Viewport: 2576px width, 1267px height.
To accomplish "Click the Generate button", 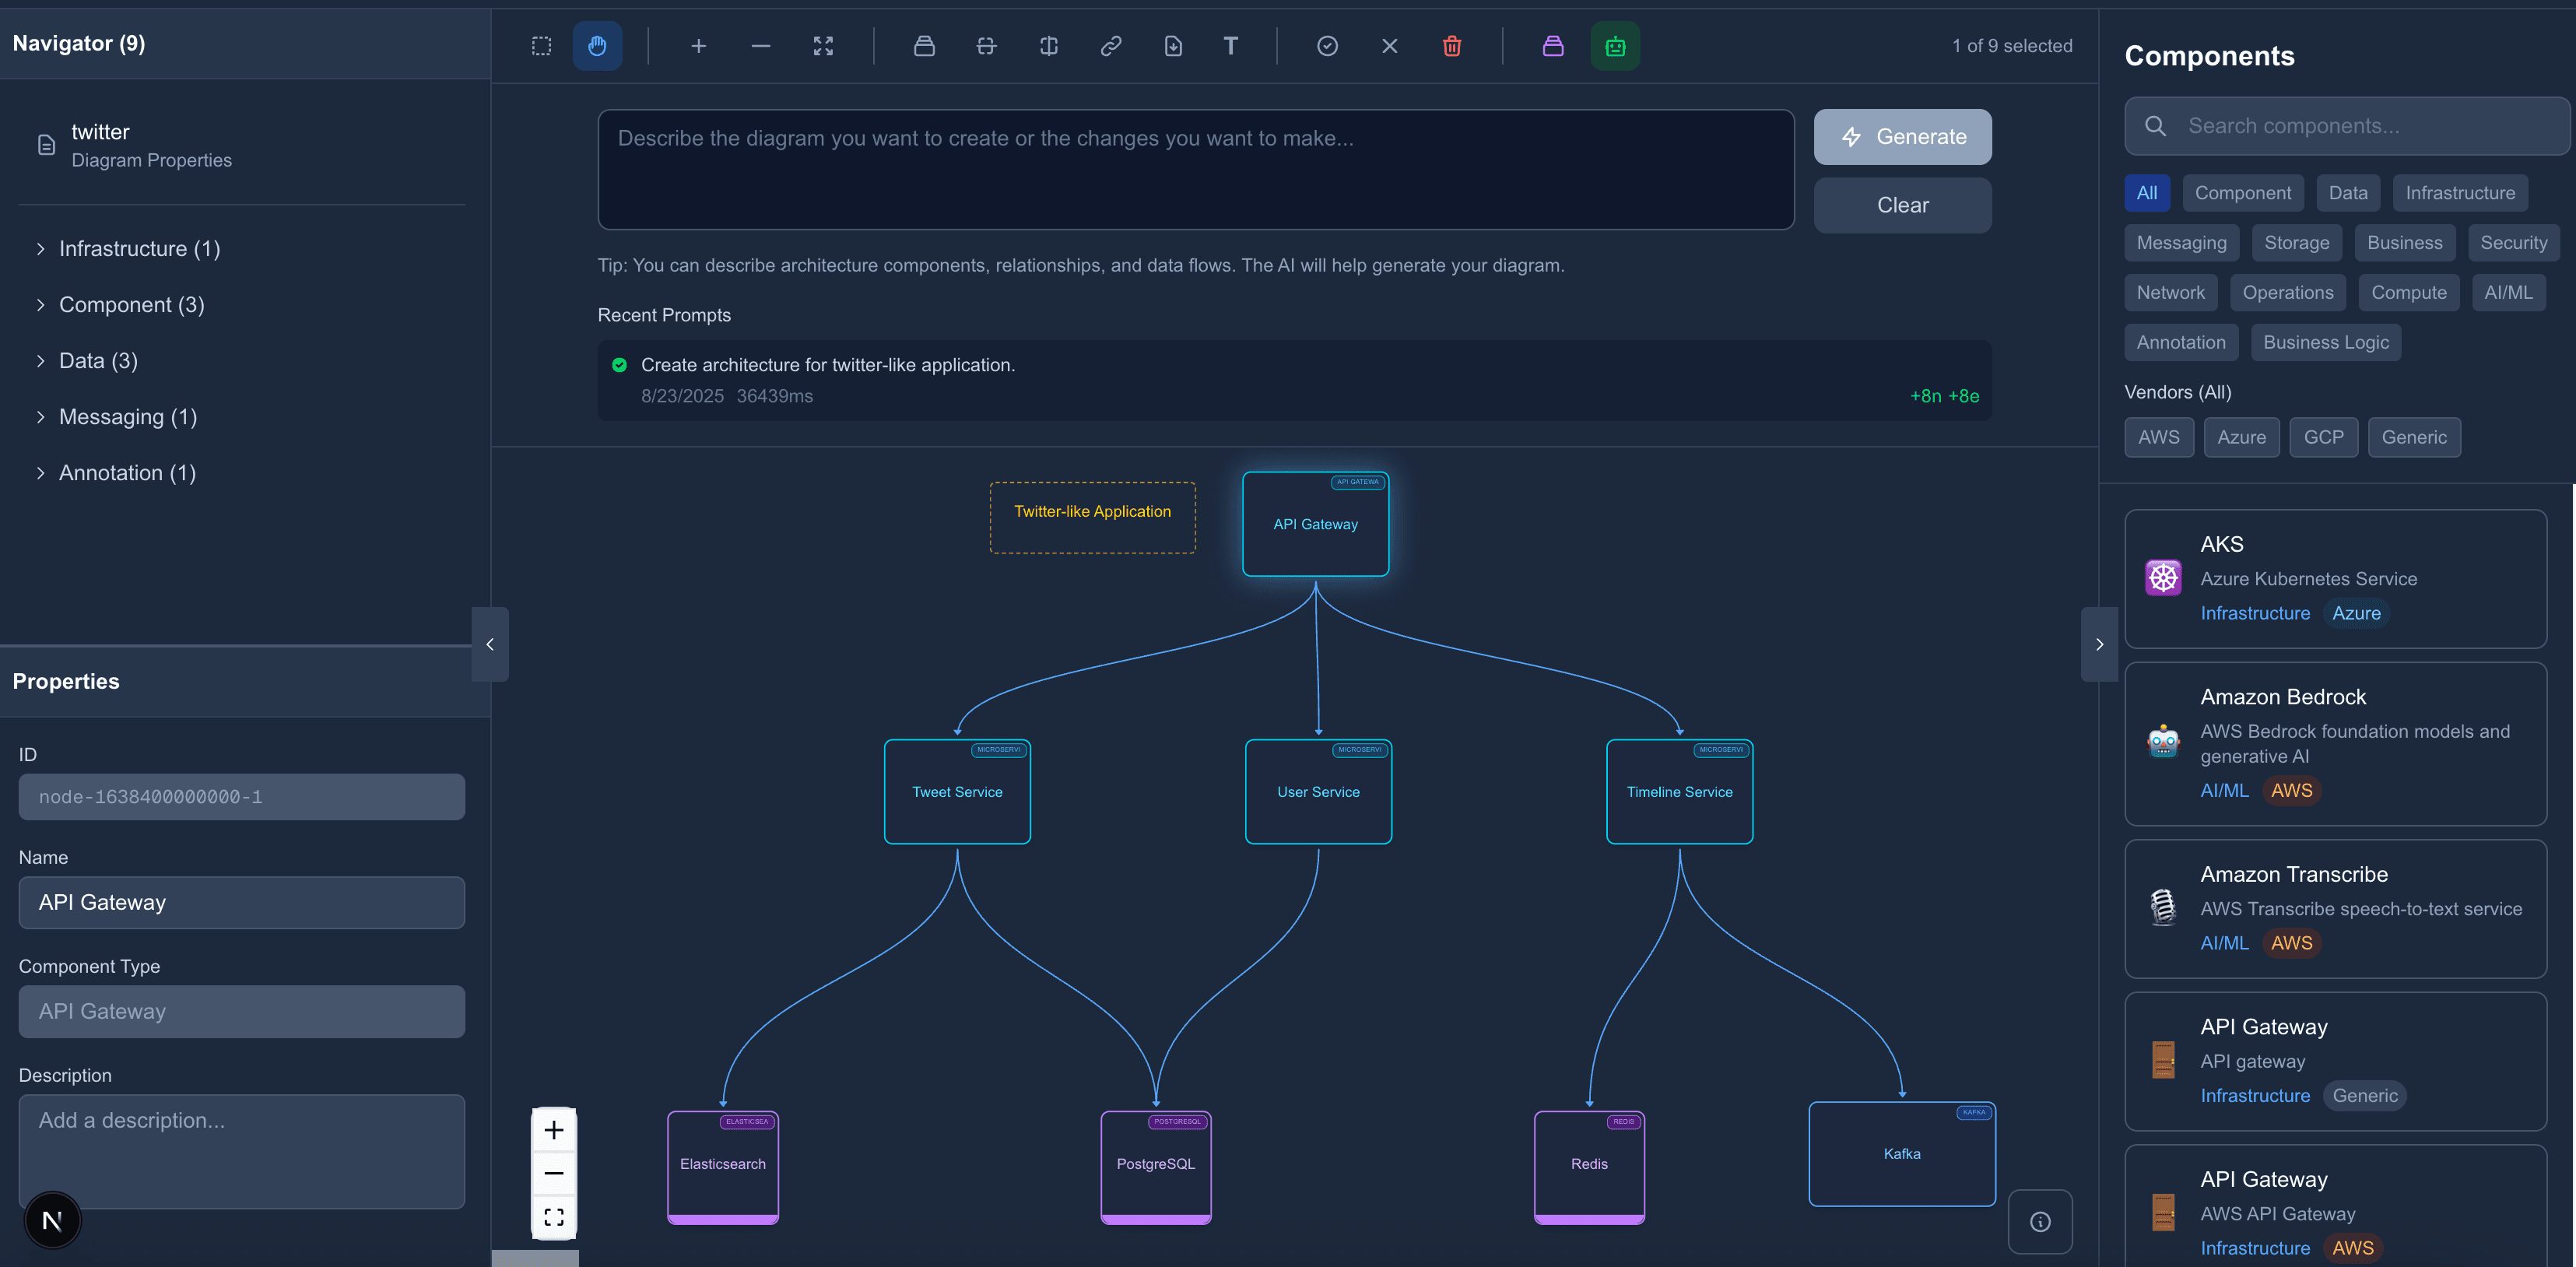I will click(1902, 136).
